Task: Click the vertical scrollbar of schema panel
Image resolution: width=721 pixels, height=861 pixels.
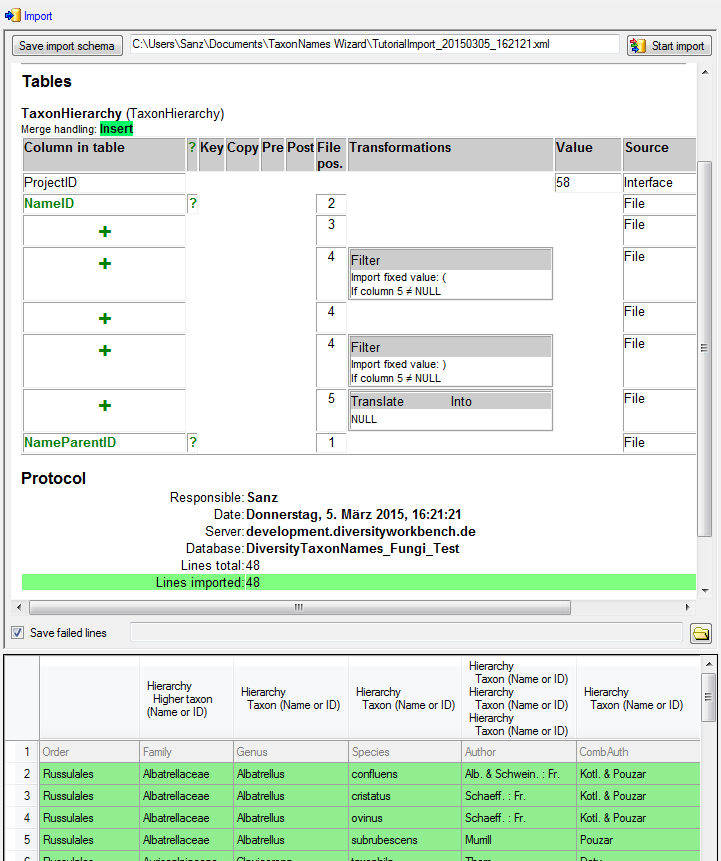Action: (704, 348)
